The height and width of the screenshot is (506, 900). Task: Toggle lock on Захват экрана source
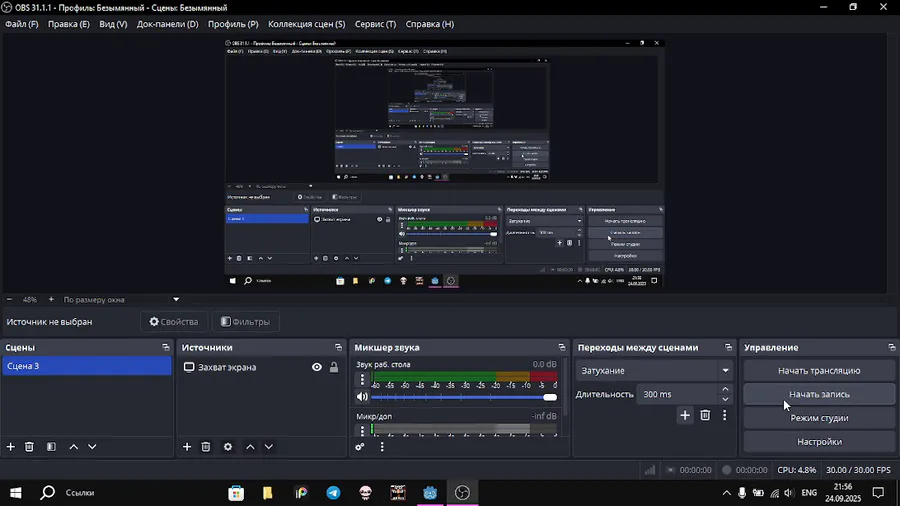pos(333,367)
